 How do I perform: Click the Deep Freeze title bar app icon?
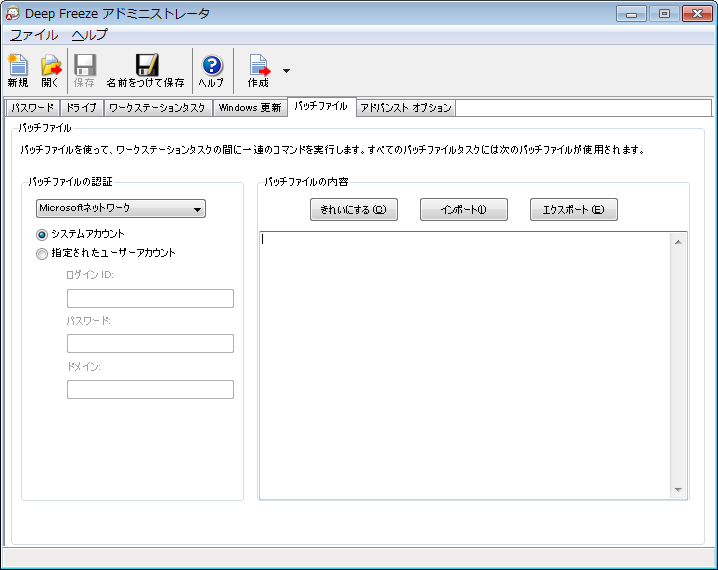13,13
